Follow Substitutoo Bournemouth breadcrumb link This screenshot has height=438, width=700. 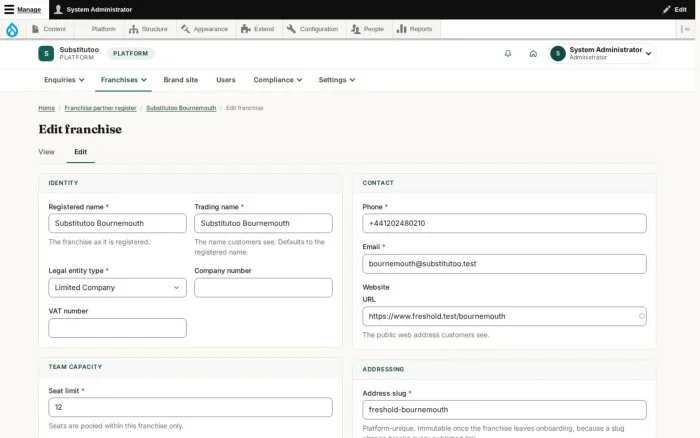181,108
